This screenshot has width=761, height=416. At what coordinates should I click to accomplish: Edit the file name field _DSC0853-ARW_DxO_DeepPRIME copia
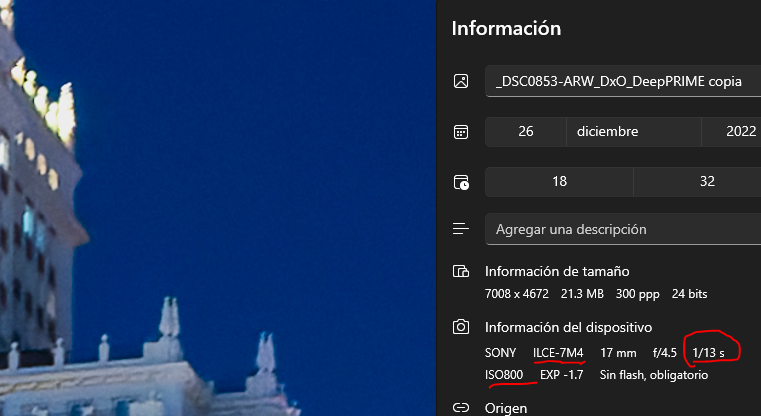coord(623,81)
